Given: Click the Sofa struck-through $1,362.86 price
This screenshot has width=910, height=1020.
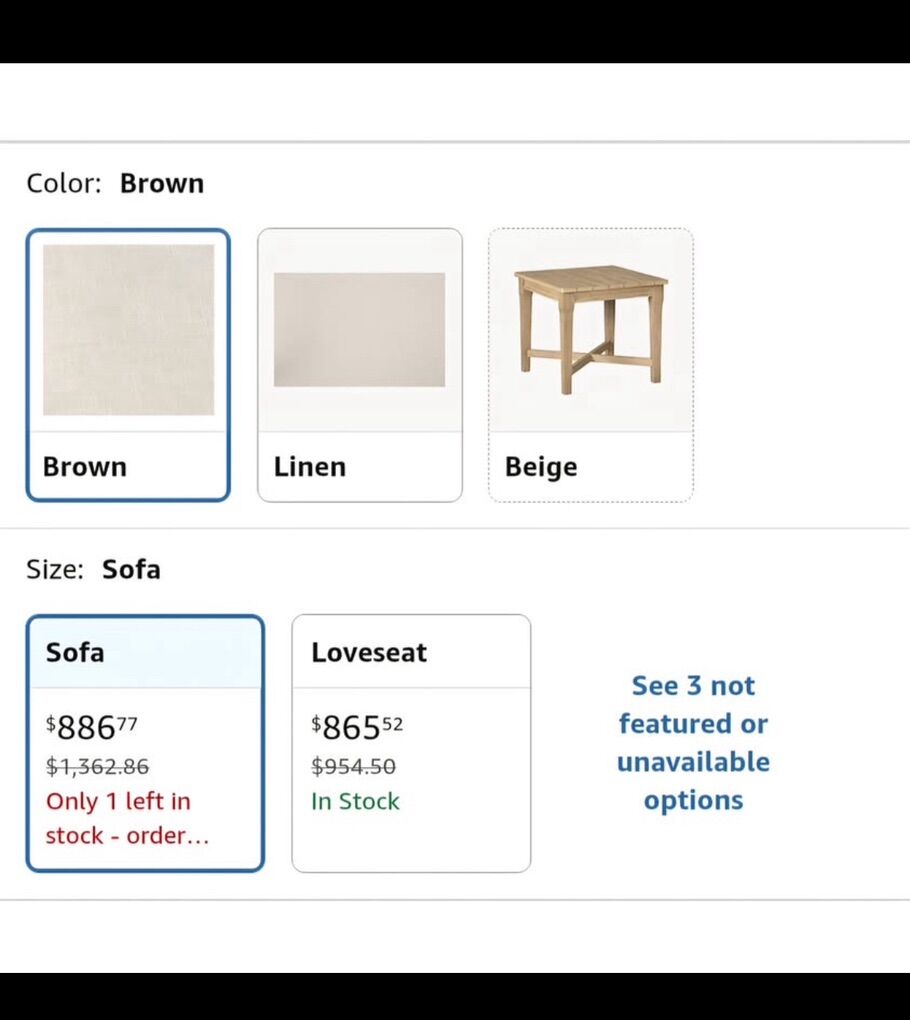Looking at the screenshot, I should 98,767.
